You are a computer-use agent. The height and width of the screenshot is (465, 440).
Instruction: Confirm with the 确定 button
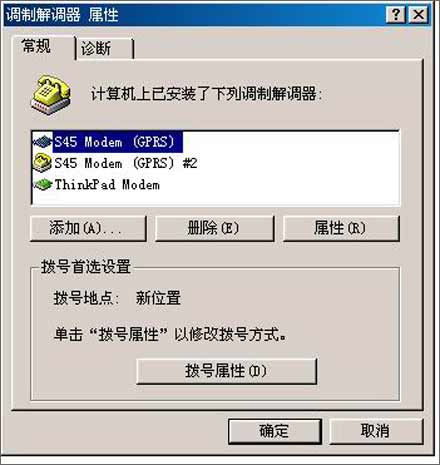click(x=275, y=431)
